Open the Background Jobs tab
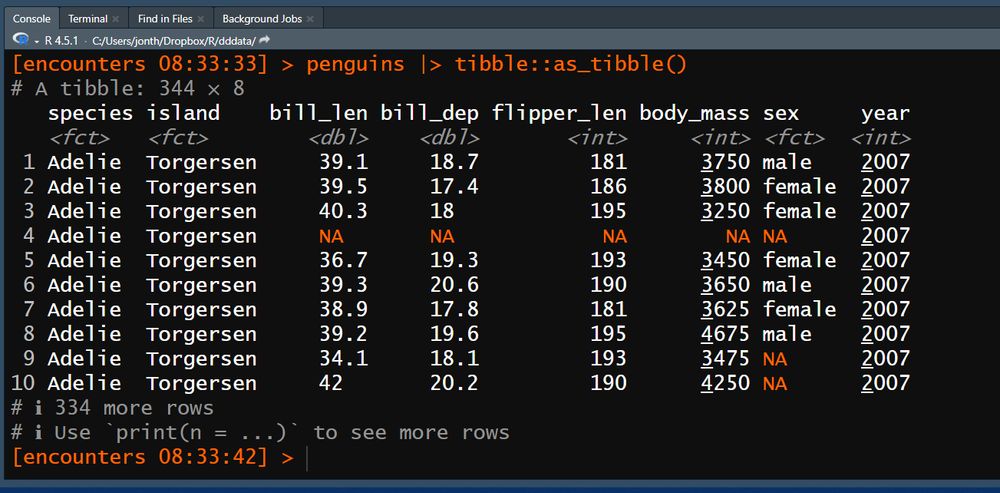1000x493 pixels. 262,18
